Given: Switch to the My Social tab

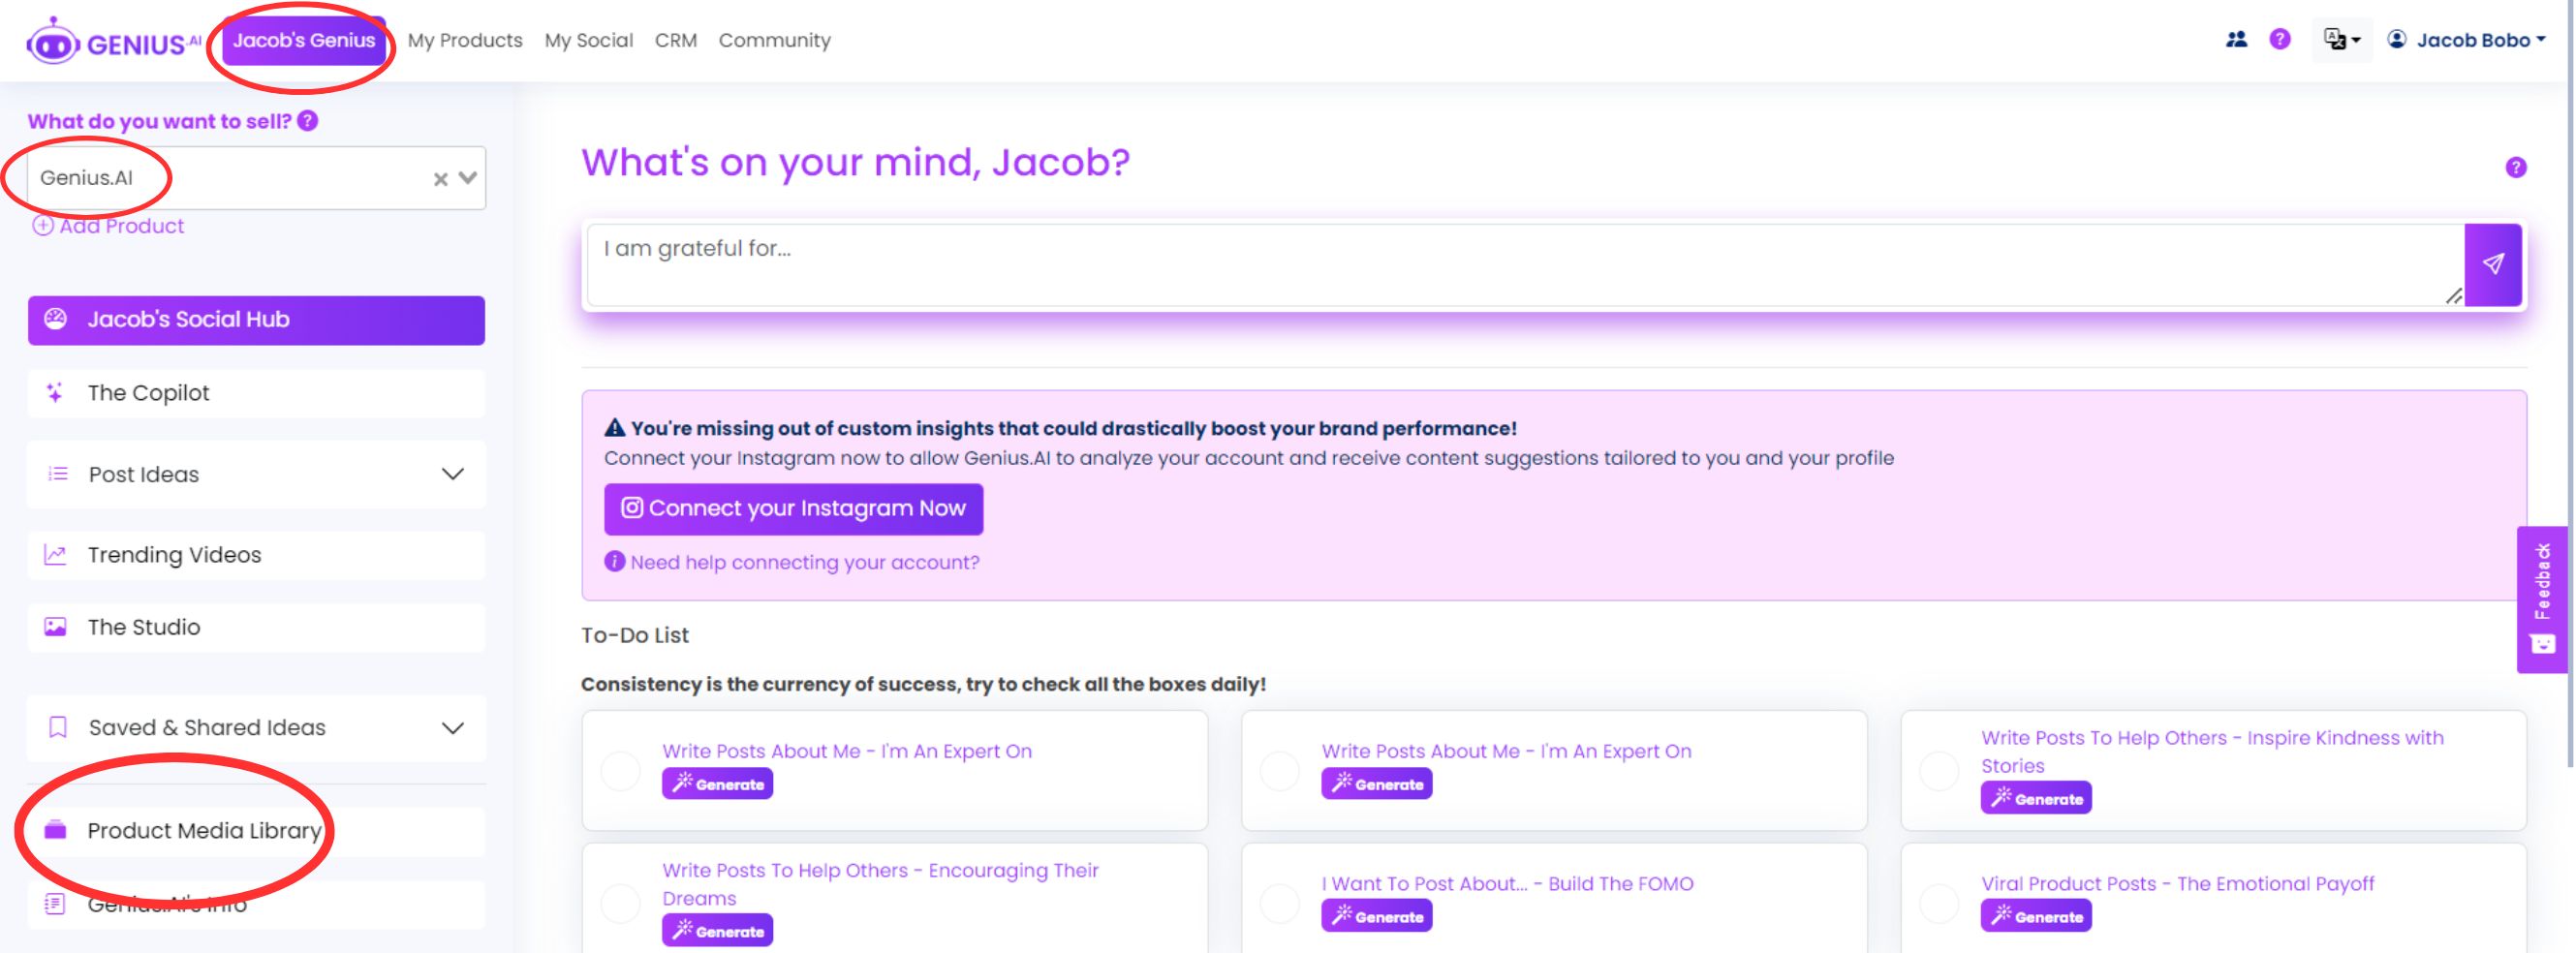Looking at the screenshot, I should (588, 40).
